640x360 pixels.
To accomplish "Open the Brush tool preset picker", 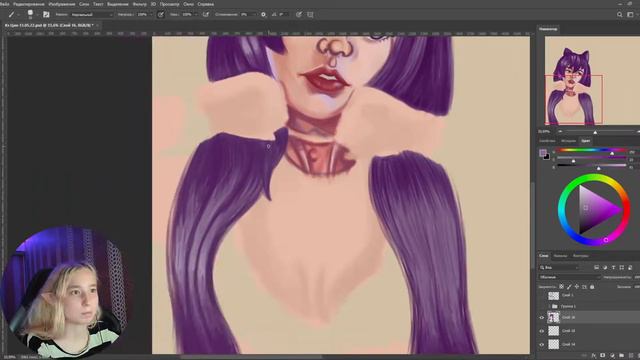I will [x=11, y=14].
